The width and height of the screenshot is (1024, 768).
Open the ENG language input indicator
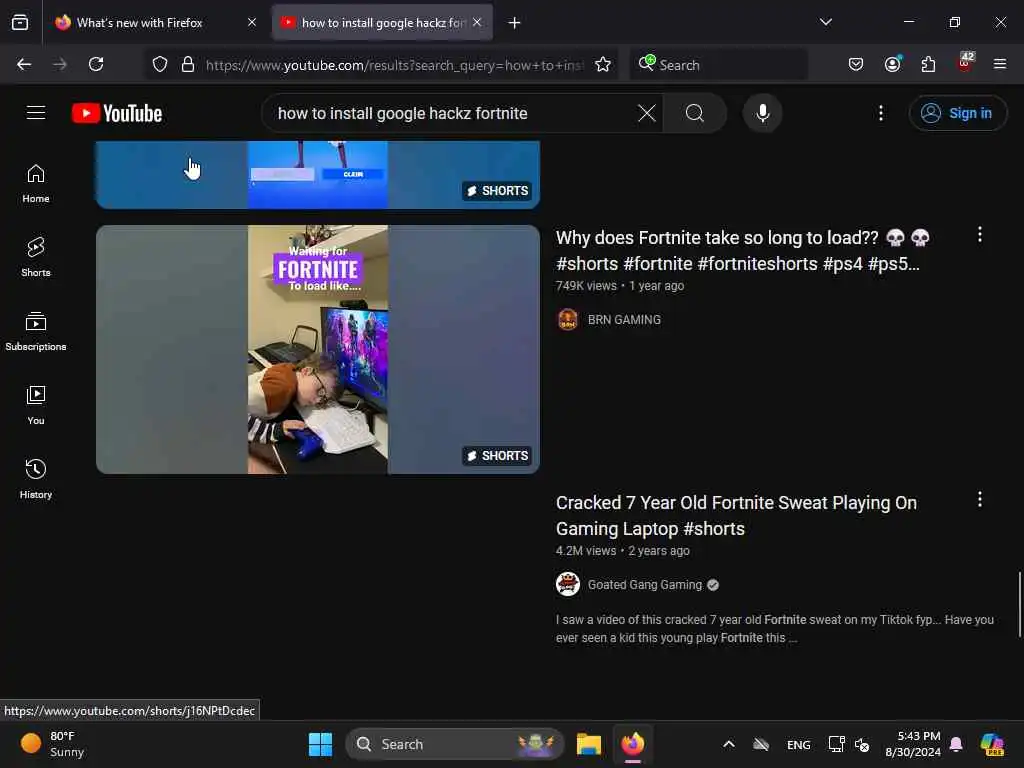[799, 744]
